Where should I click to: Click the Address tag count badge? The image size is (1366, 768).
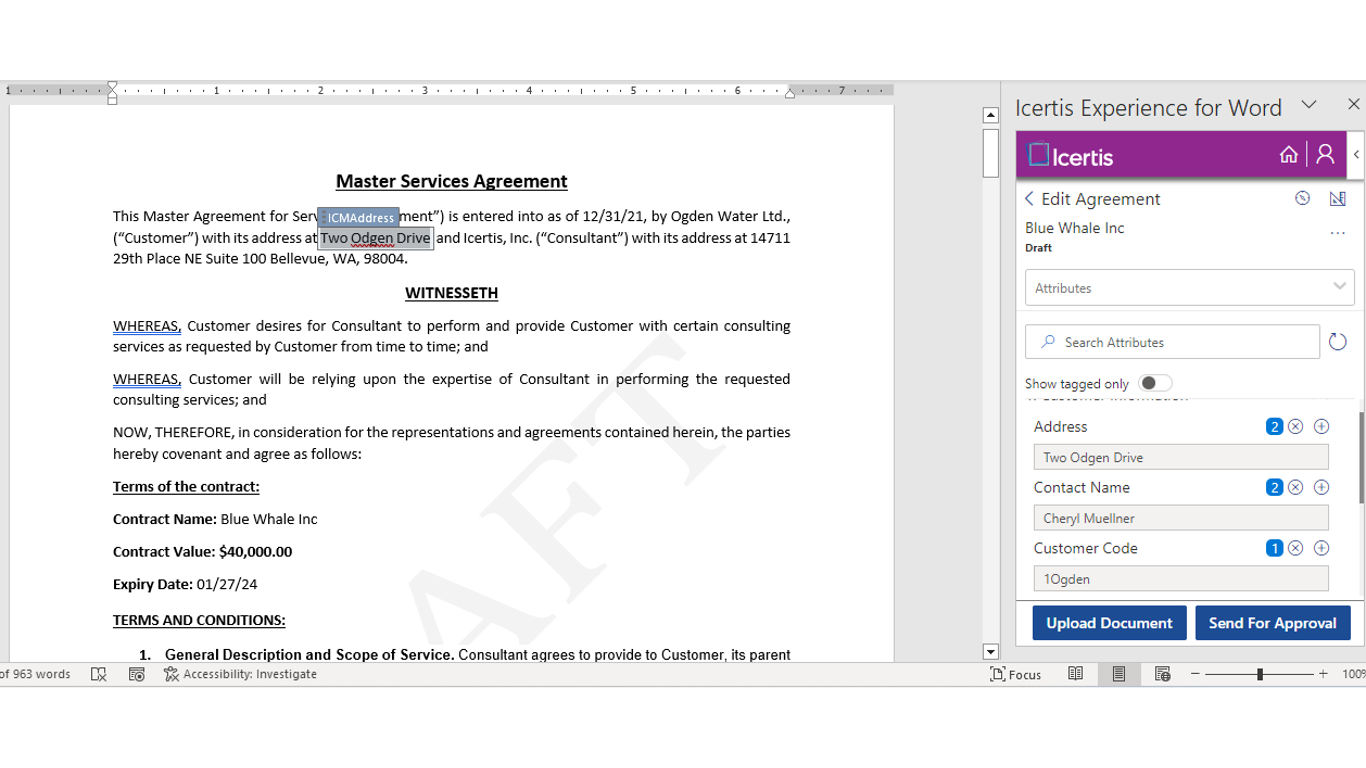point(1274,427)
